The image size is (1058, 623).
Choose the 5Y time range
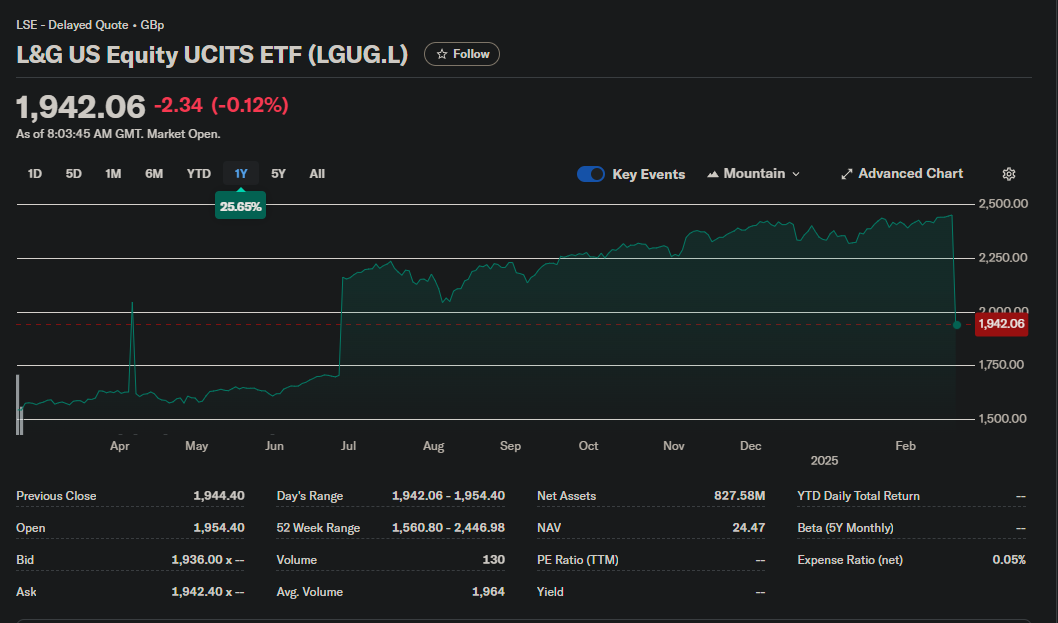click(x=279, y=174)
